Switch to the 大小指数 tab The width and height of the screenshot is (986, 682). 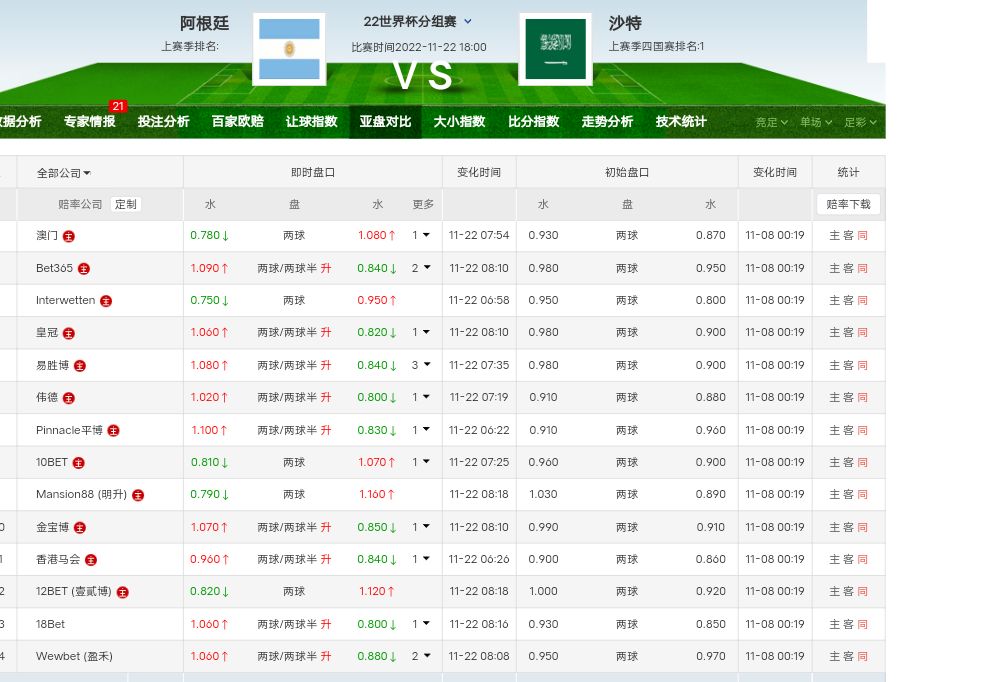459,122
